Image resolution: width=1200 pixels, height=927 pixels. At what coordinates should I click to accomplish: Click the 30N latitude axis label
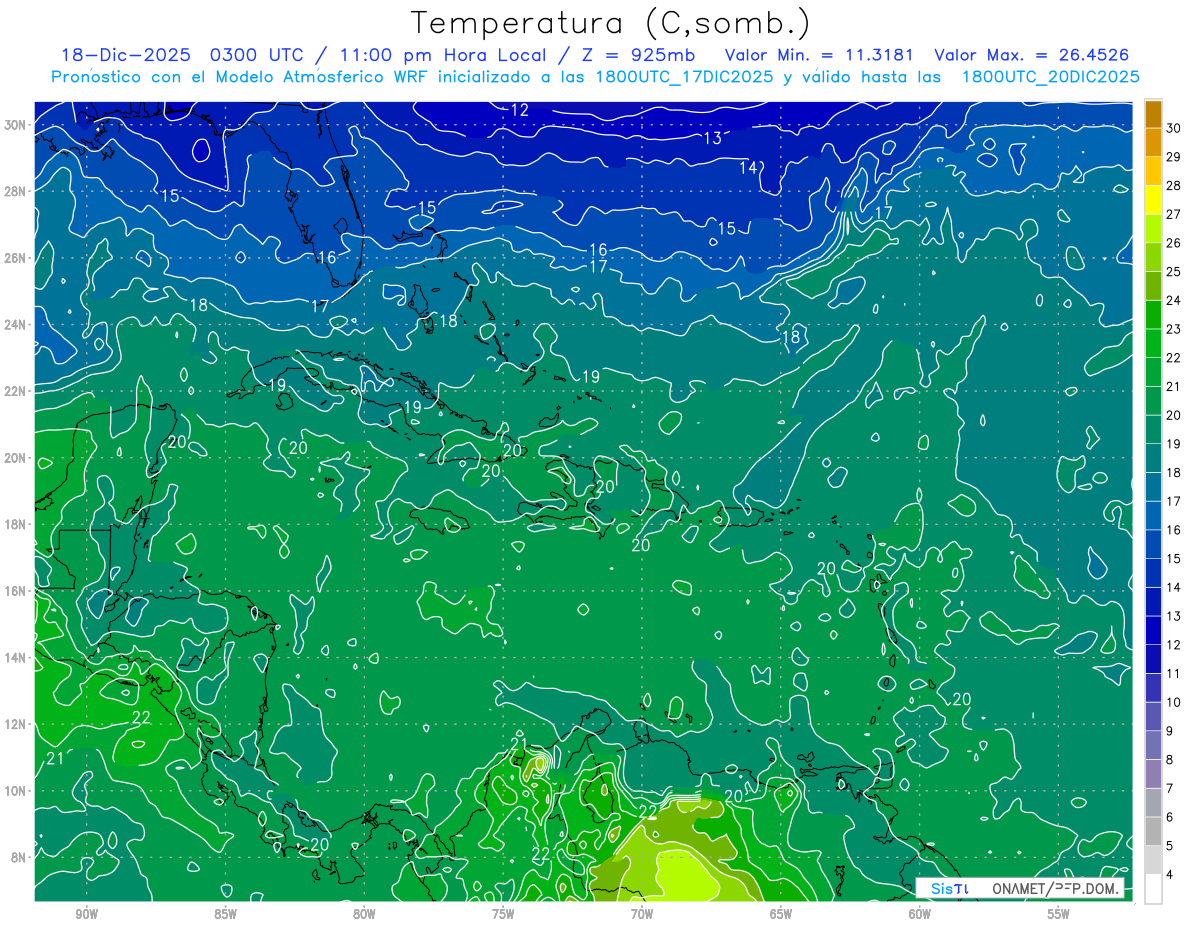click(x=15, y=124)
